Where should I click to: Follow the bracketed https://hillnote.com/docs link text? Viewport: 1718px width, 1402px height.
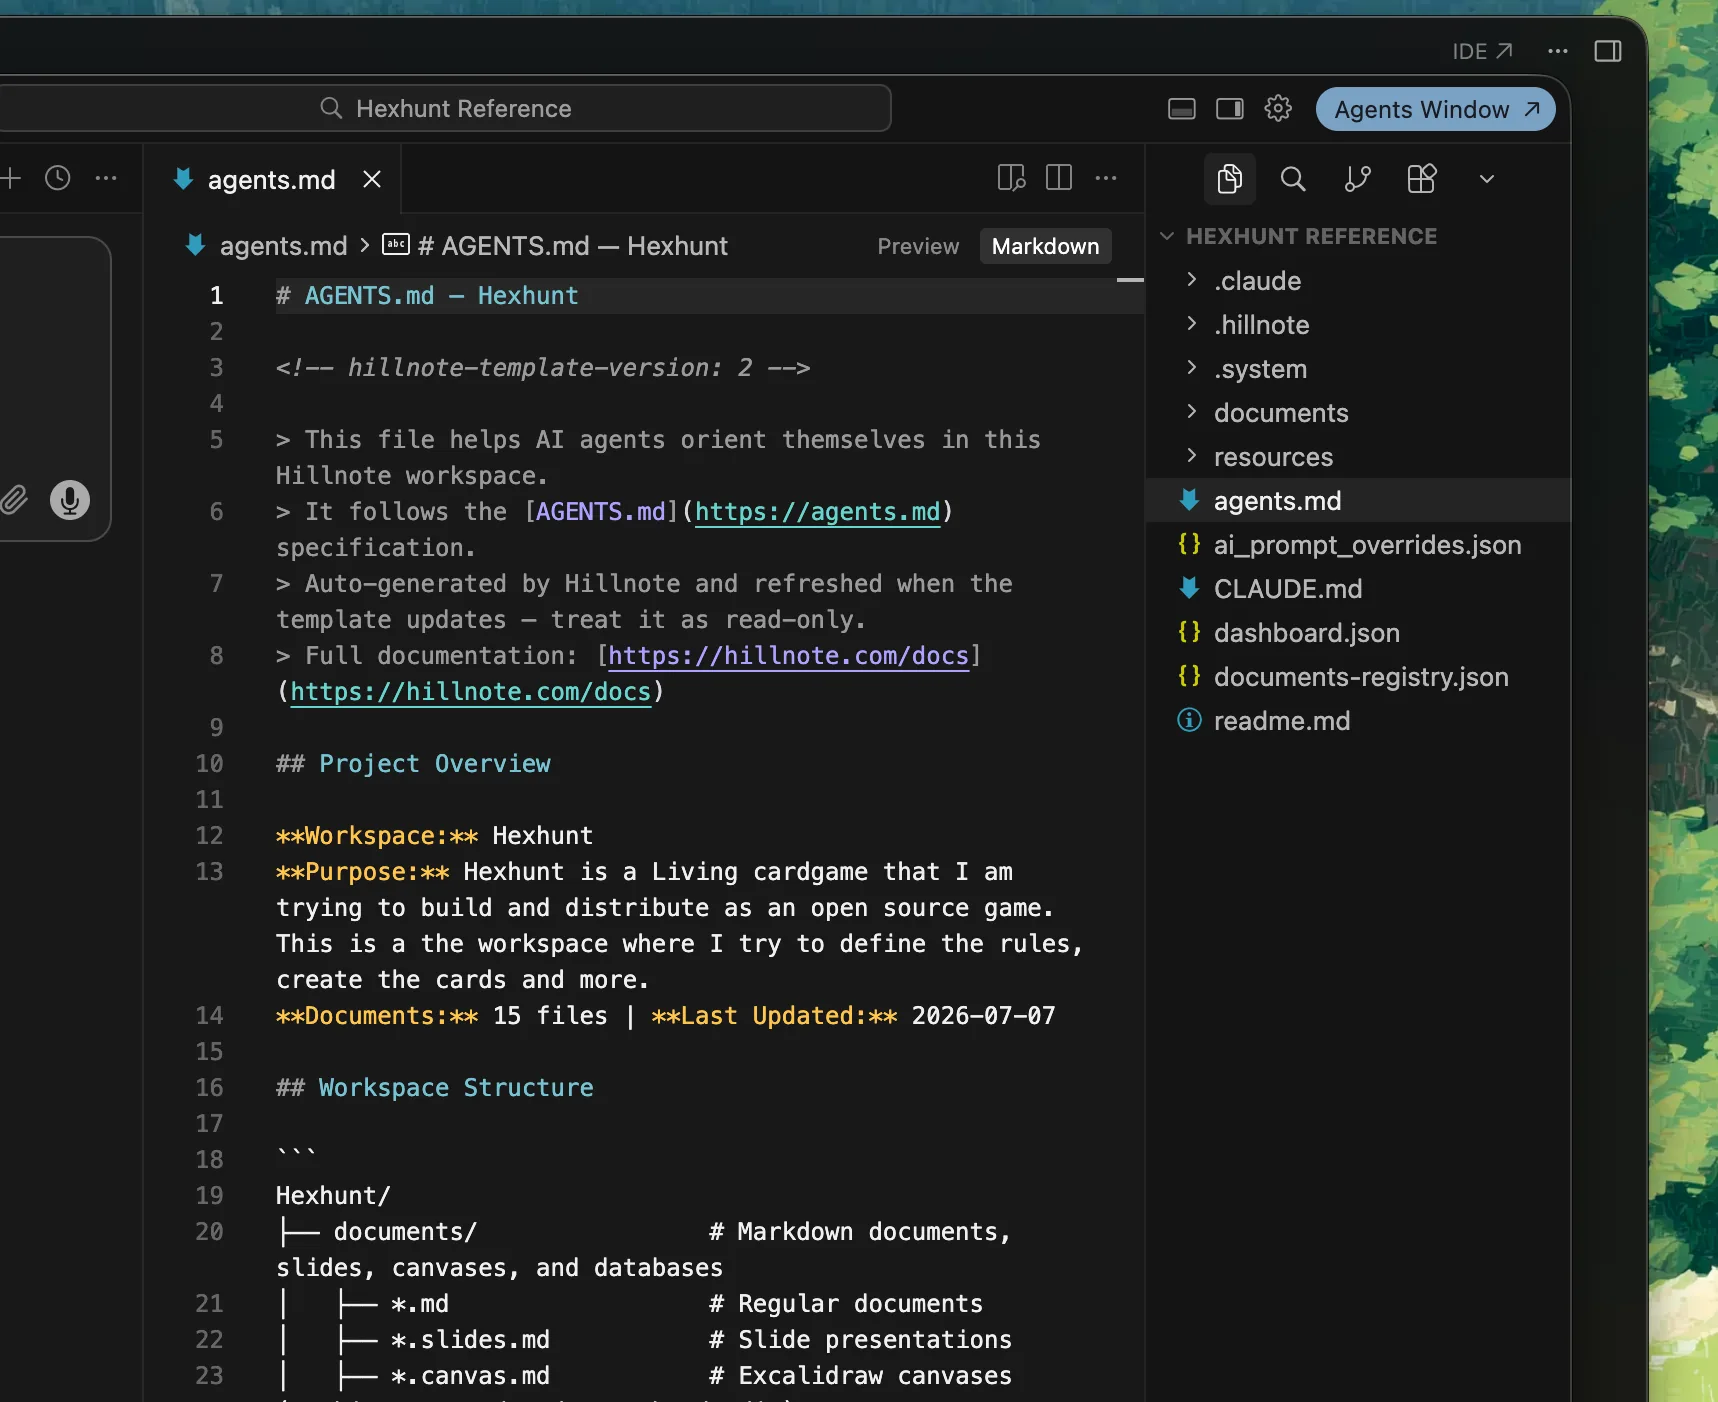788,656
